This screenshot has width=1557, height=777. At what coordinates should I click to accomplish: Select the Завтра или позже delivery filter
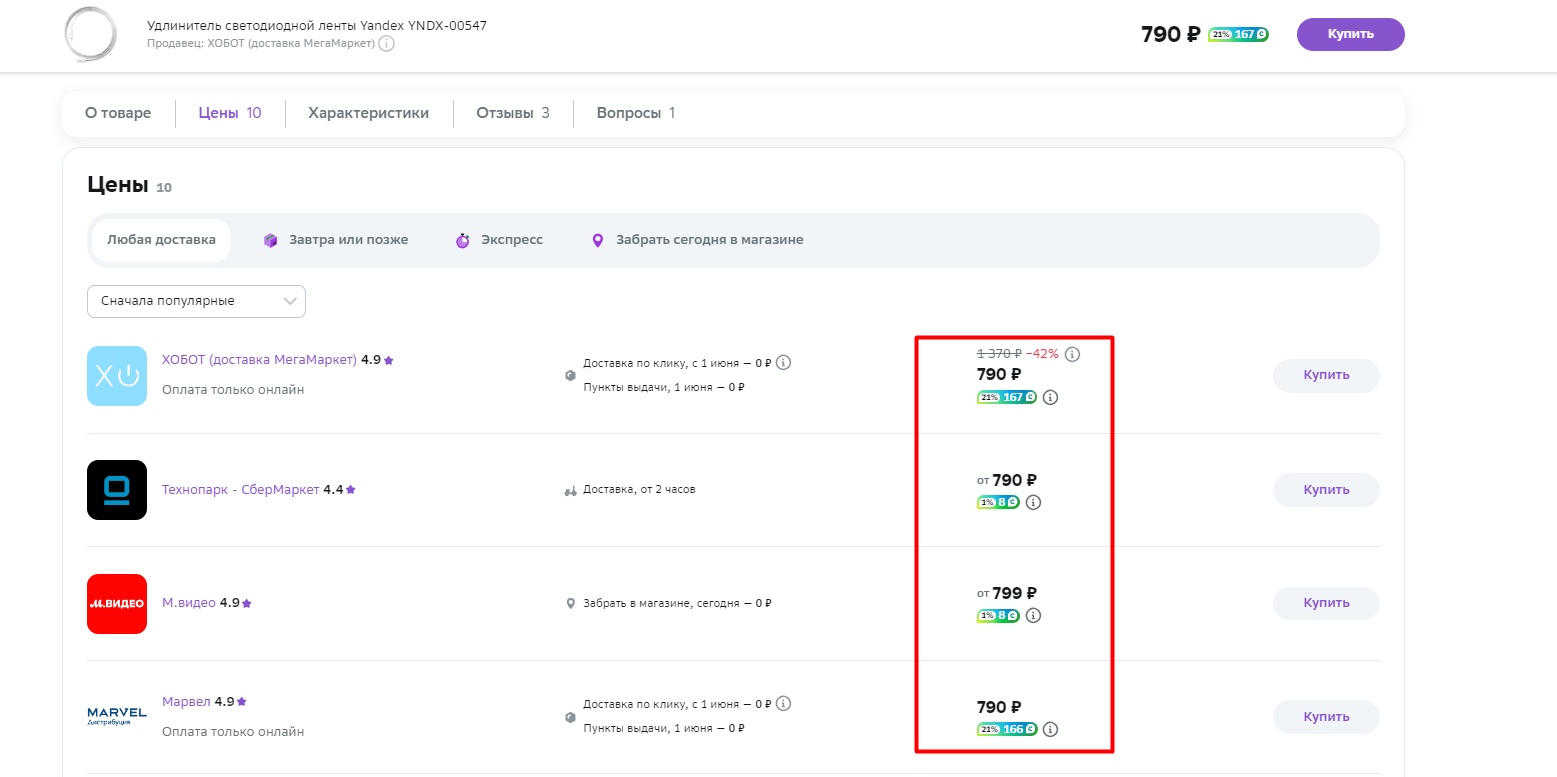click(336, 240)
